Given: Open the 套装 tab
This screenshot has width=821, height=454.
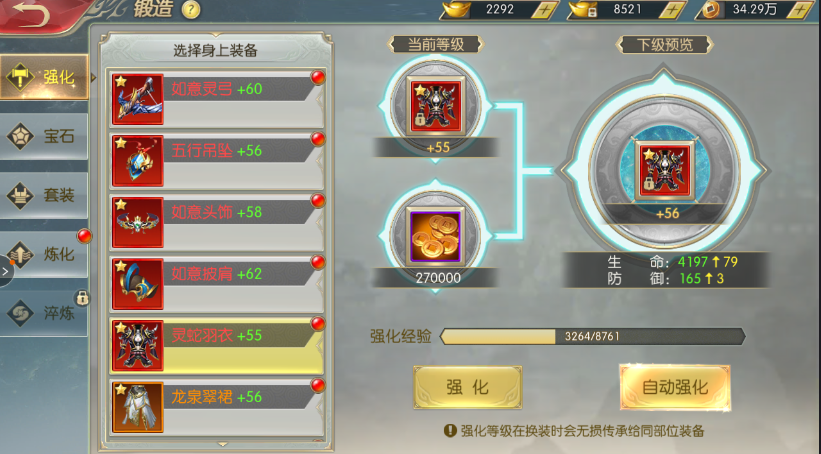Looking at the screenshot, I should [x=44, y=195].
